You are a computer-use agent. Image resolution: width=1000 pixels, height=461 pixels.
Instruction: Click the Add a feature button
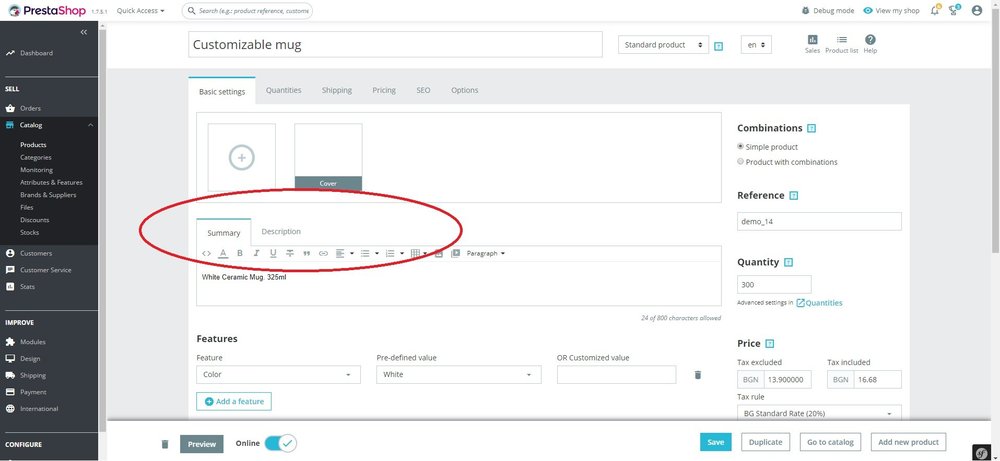234,402
